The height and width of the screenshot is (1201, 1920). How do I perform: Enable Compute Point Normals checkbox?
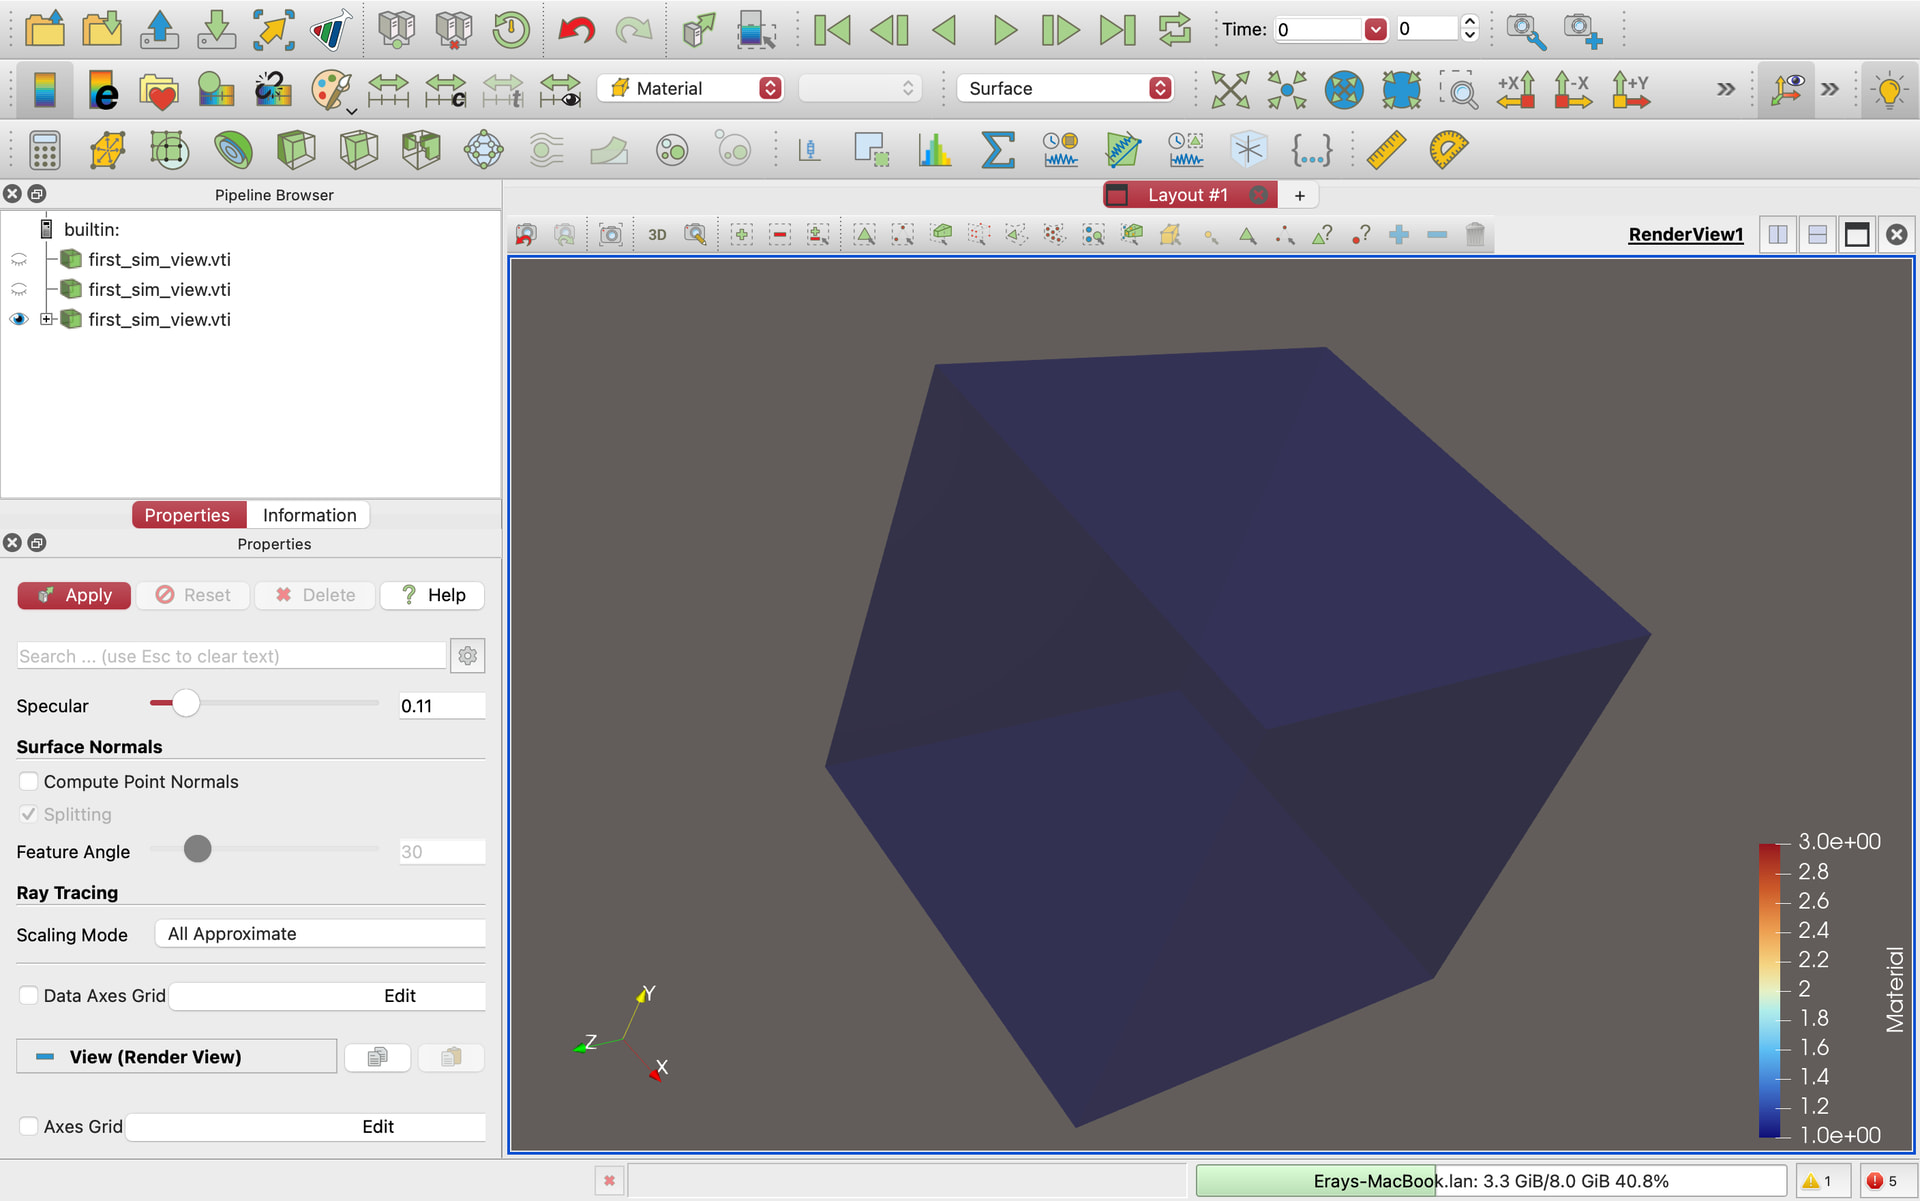(x=29, y=781)
